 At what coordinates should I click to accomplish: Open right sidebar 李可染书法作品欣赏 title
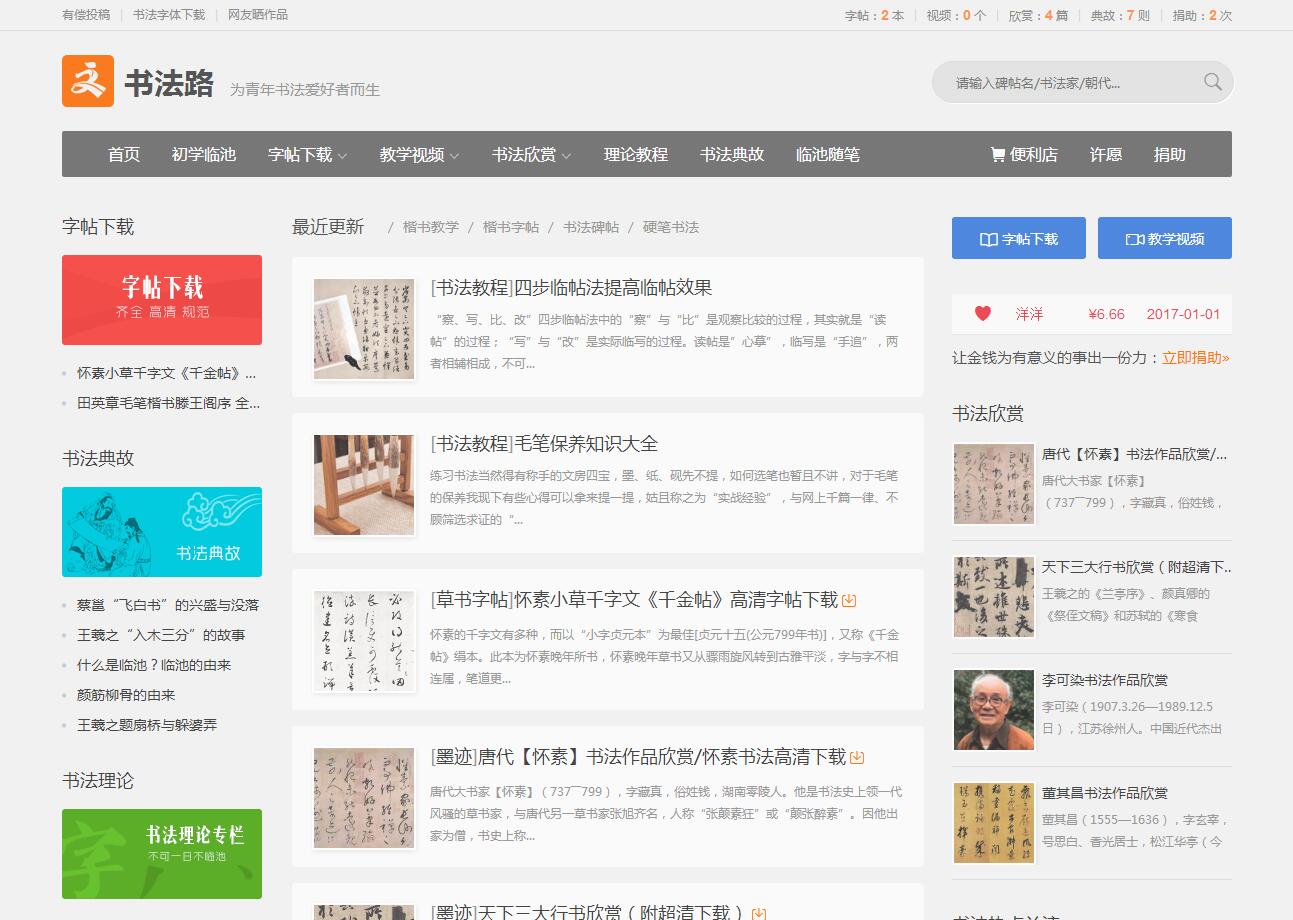click(1105, 680)
